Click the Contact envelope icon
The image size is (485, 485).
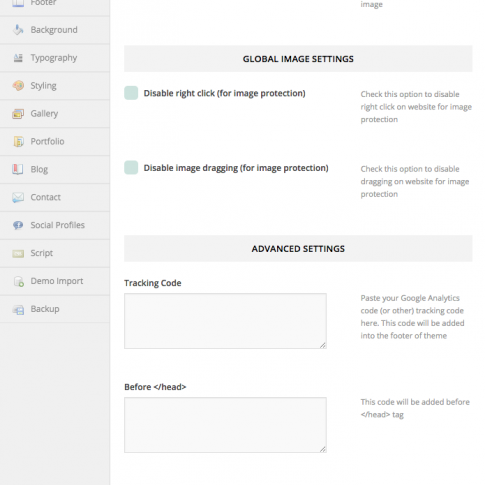point(18,197)
